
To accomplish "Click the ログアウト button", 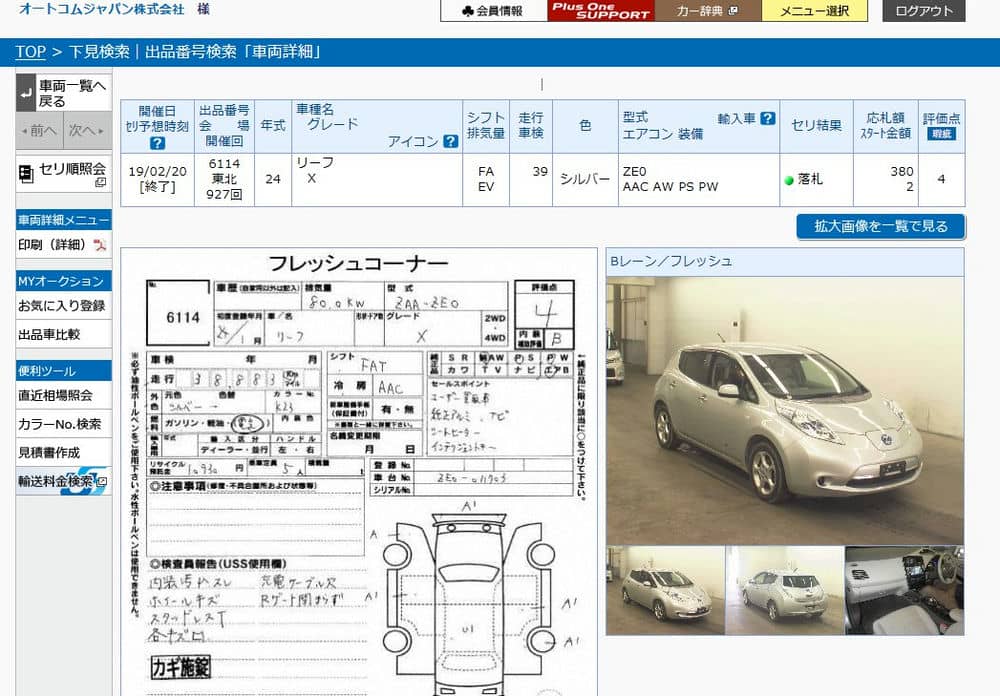I will pos(923,11).
